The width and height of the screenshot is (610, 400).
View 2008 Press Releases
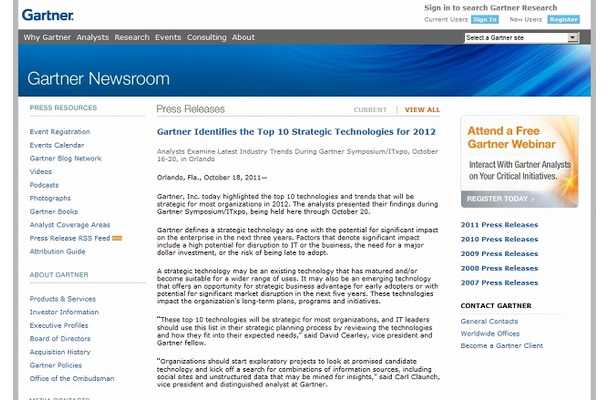(500, 268)
